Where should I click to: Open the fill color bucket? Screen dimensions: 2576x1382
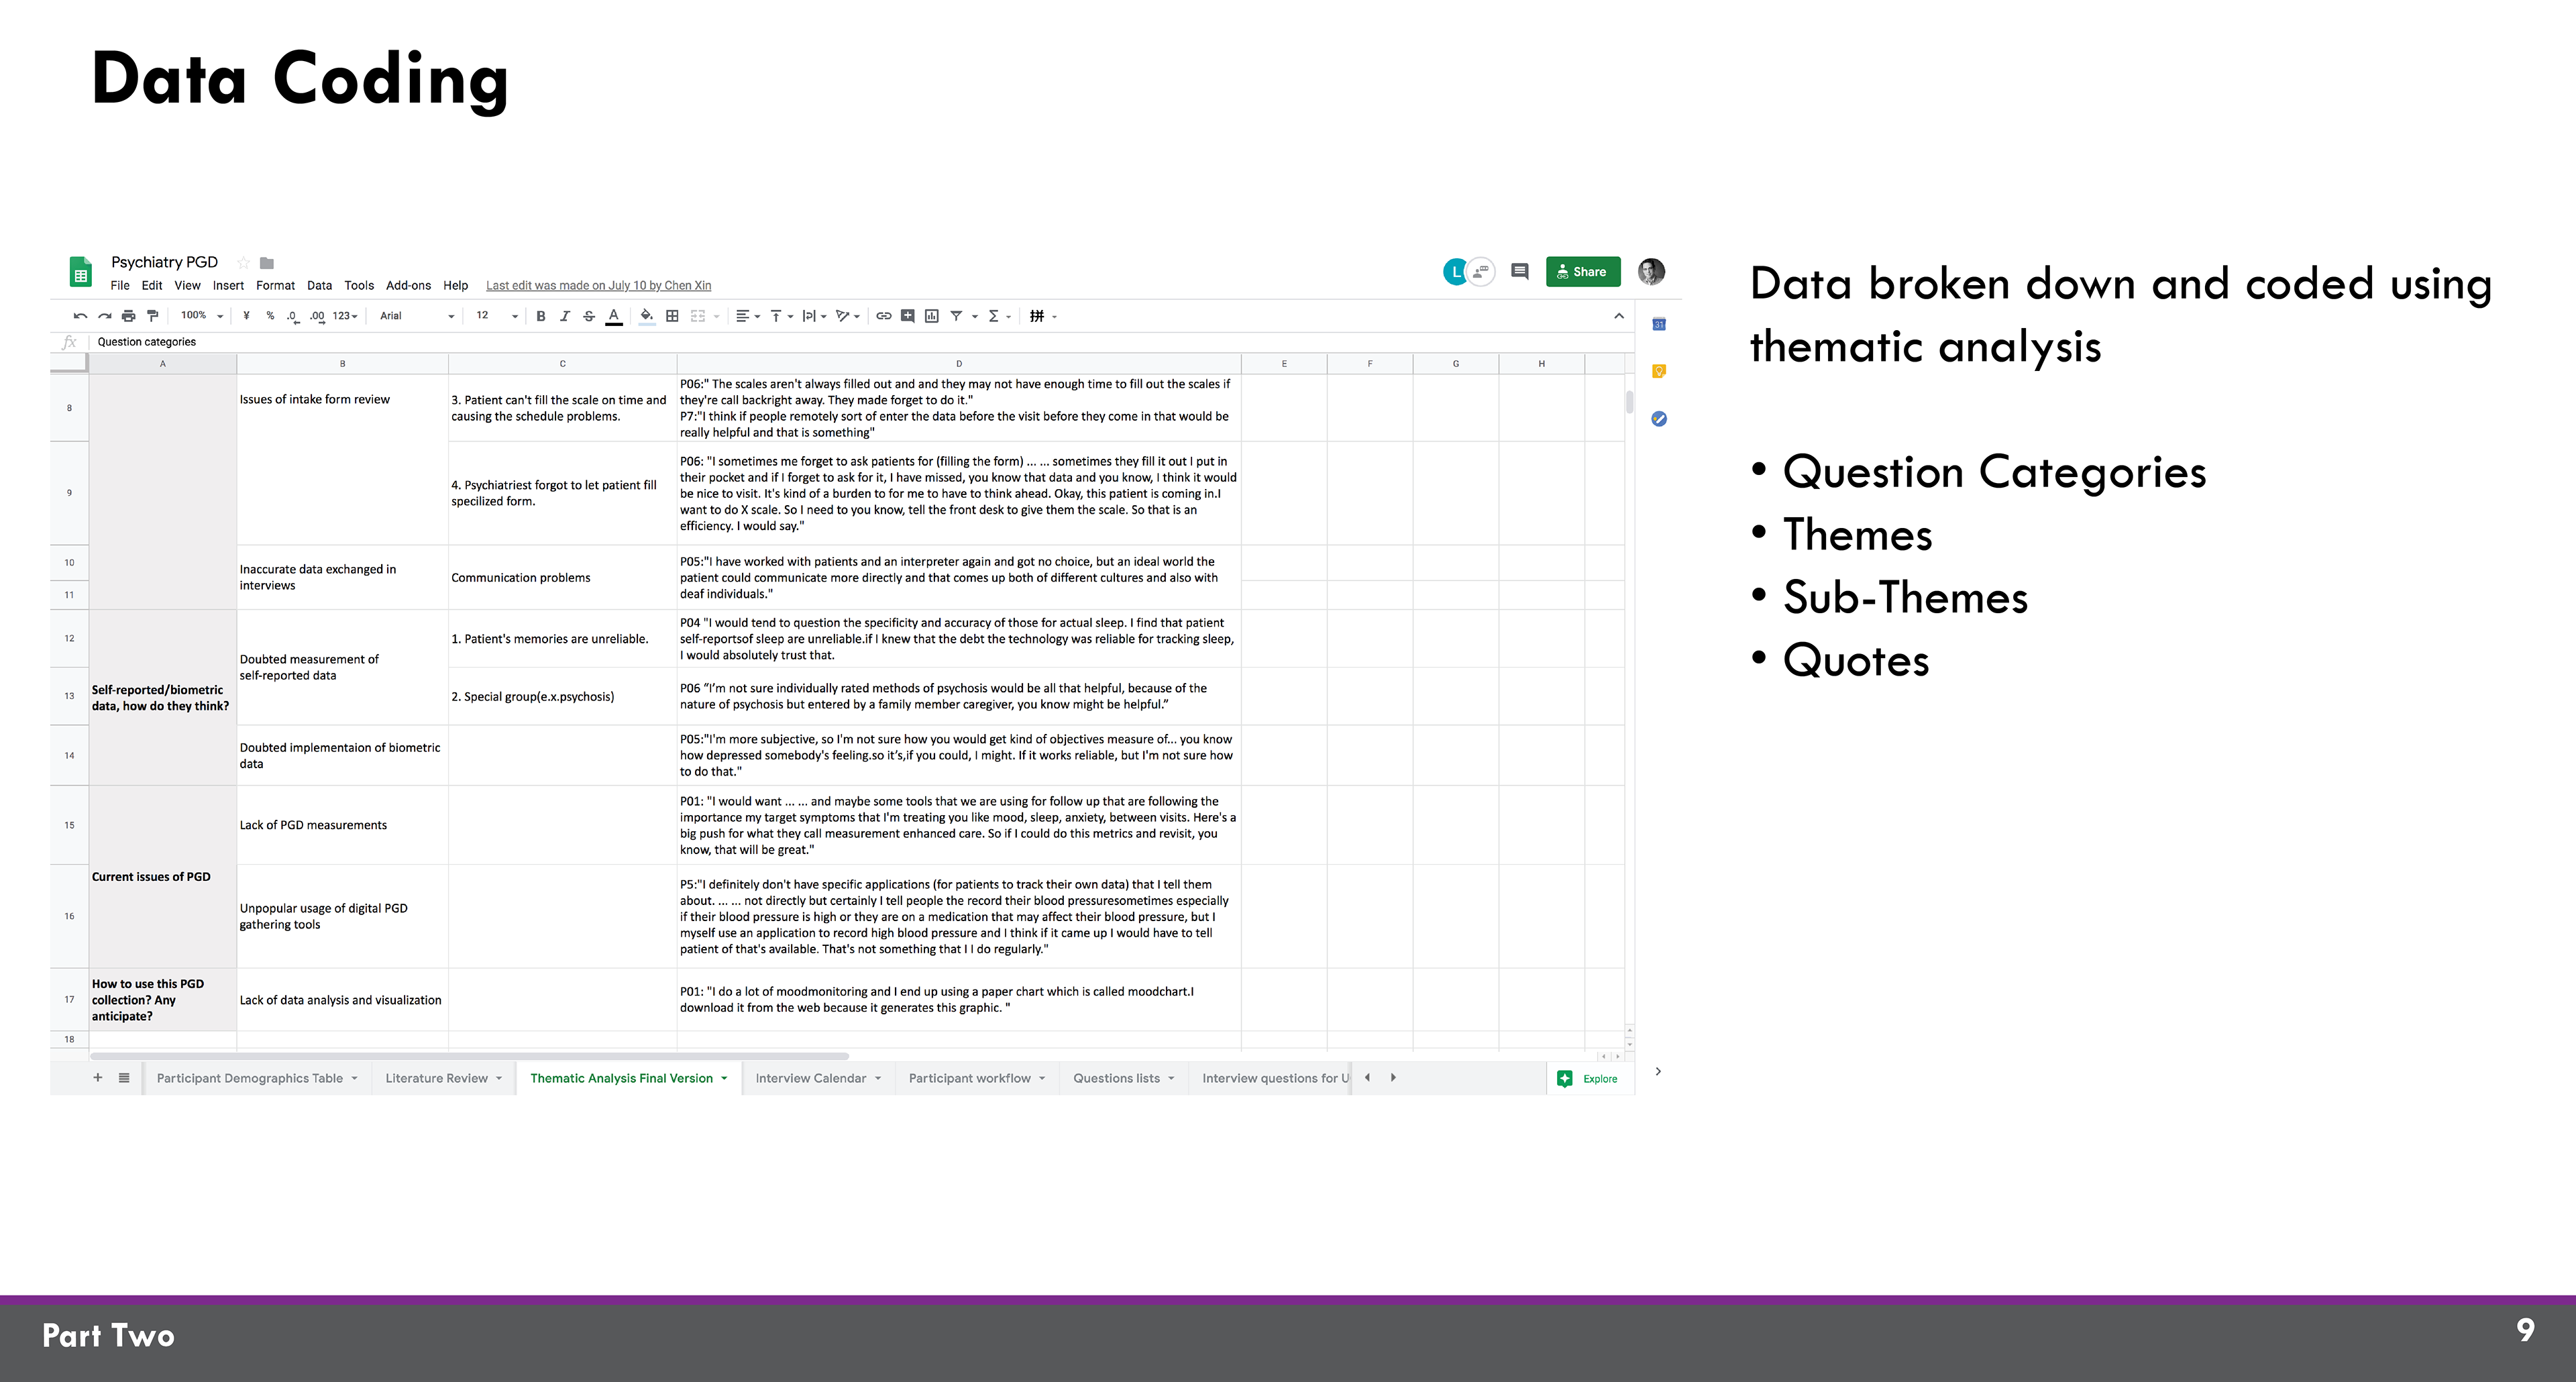(647, 316)
